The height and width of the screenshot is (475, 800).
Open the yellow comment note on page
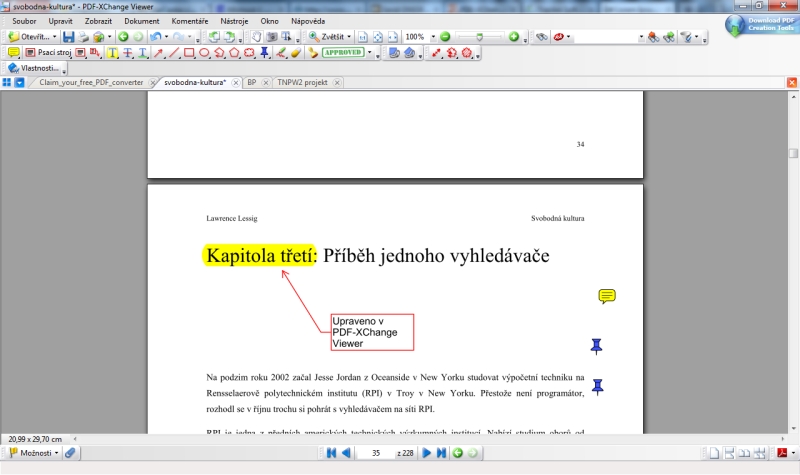(607, 296)
